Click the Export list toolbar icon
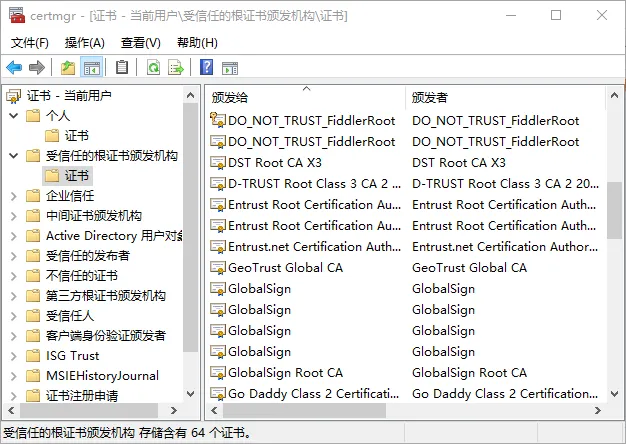626x444 pixels. point(176,67)
